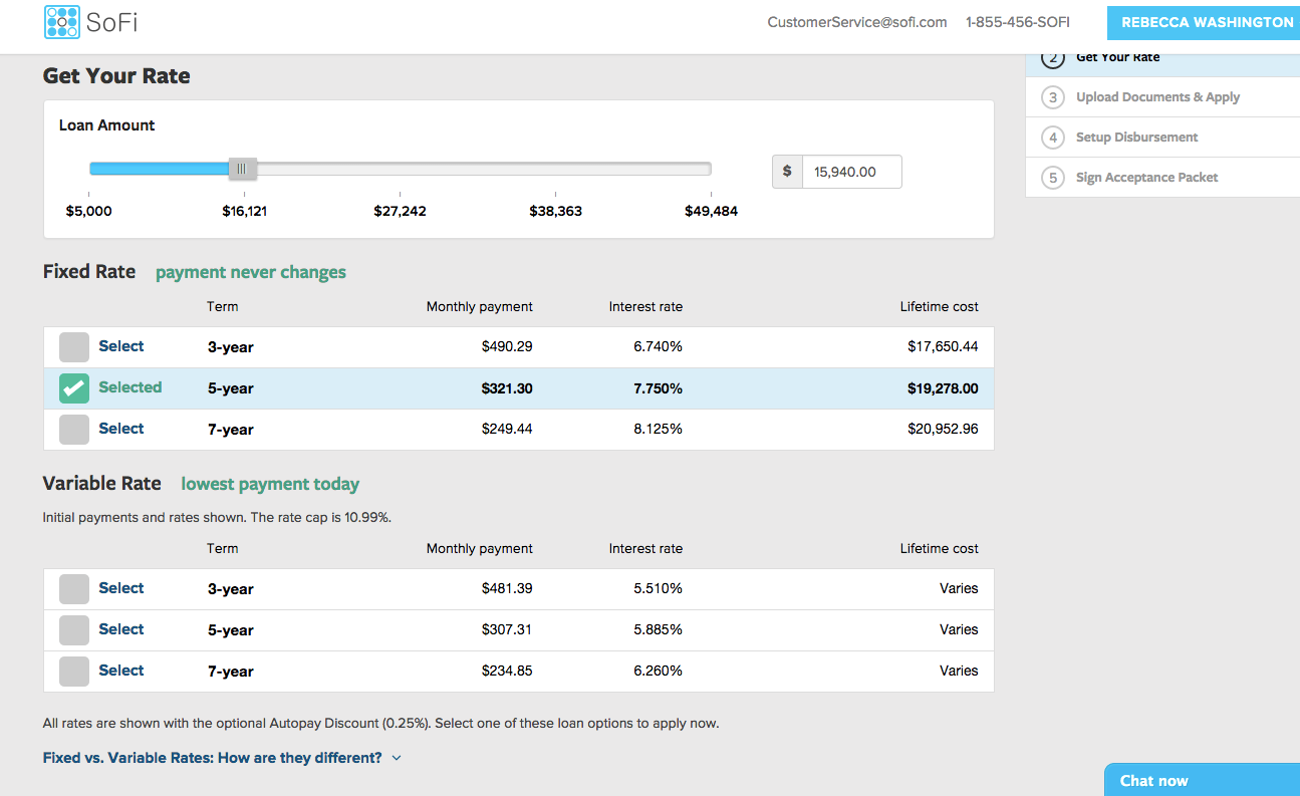The image size is (1300, 796).
Task: Expand Fixed vs. Variable Rates explanation chevron
Action: [397, 758]
